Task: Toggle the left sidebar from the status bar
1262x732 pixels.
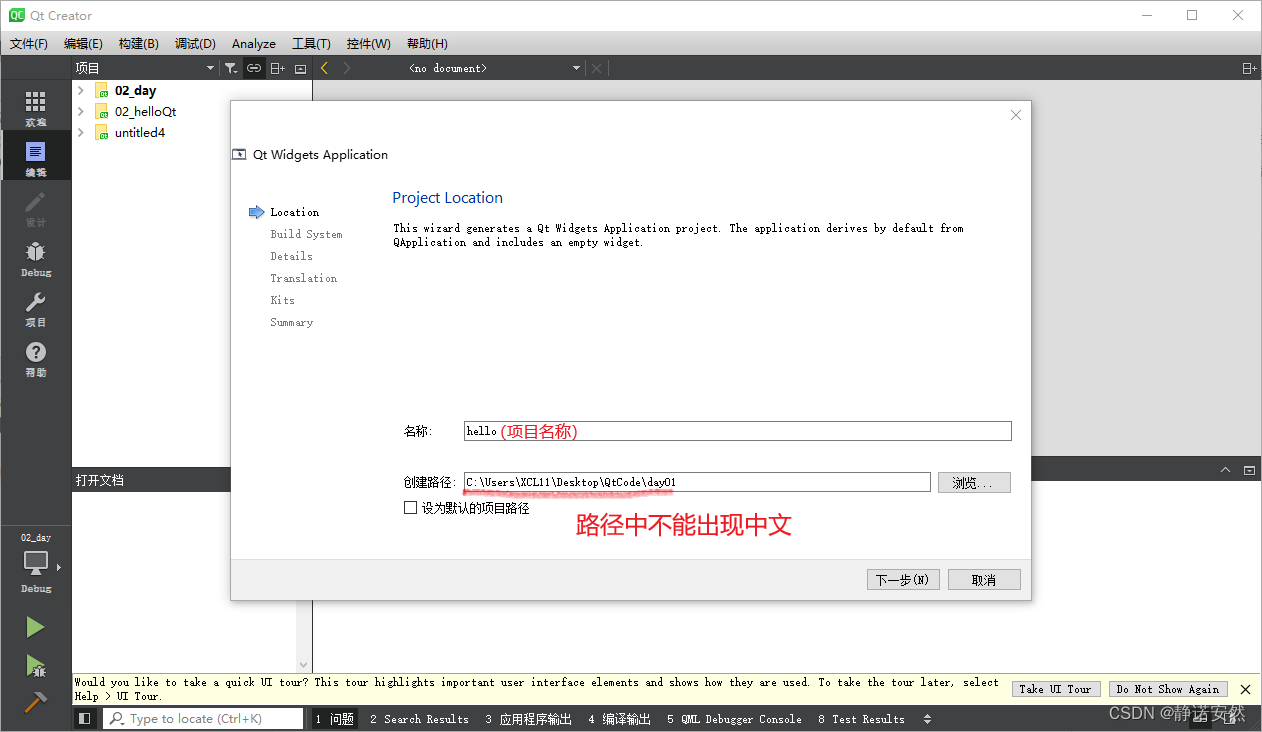Action: tap(85, 718)
